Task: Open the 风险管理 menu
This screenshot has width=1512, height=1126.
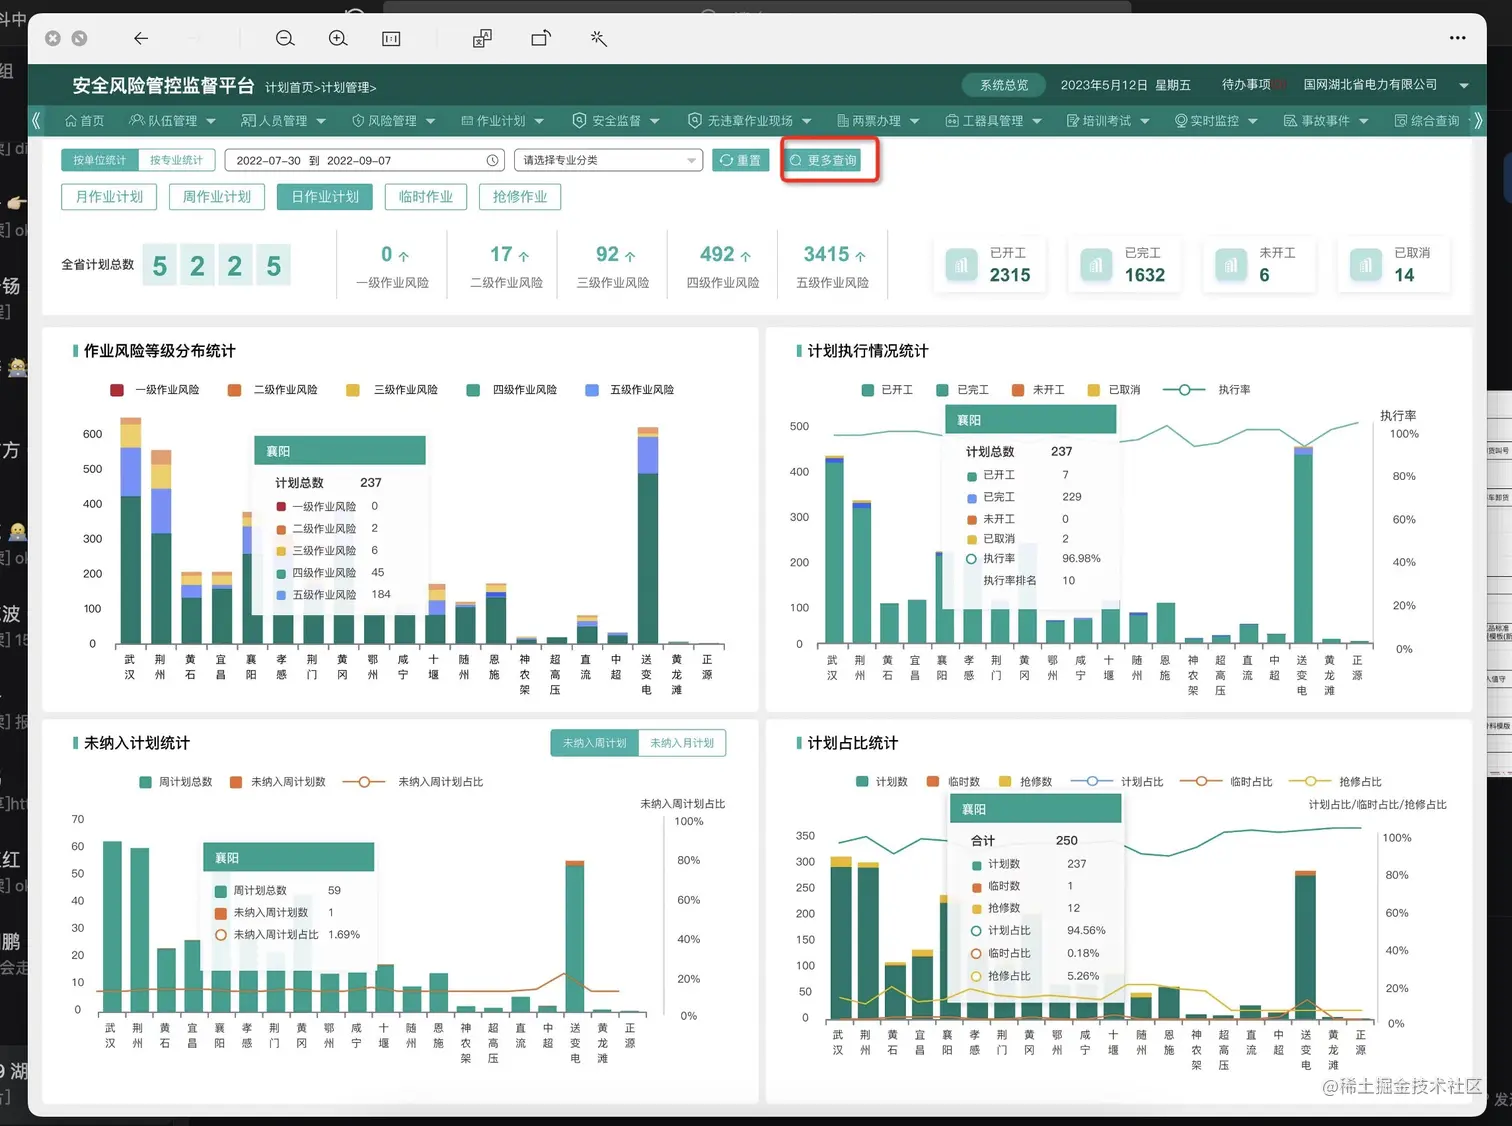Action: click(393, 121)
